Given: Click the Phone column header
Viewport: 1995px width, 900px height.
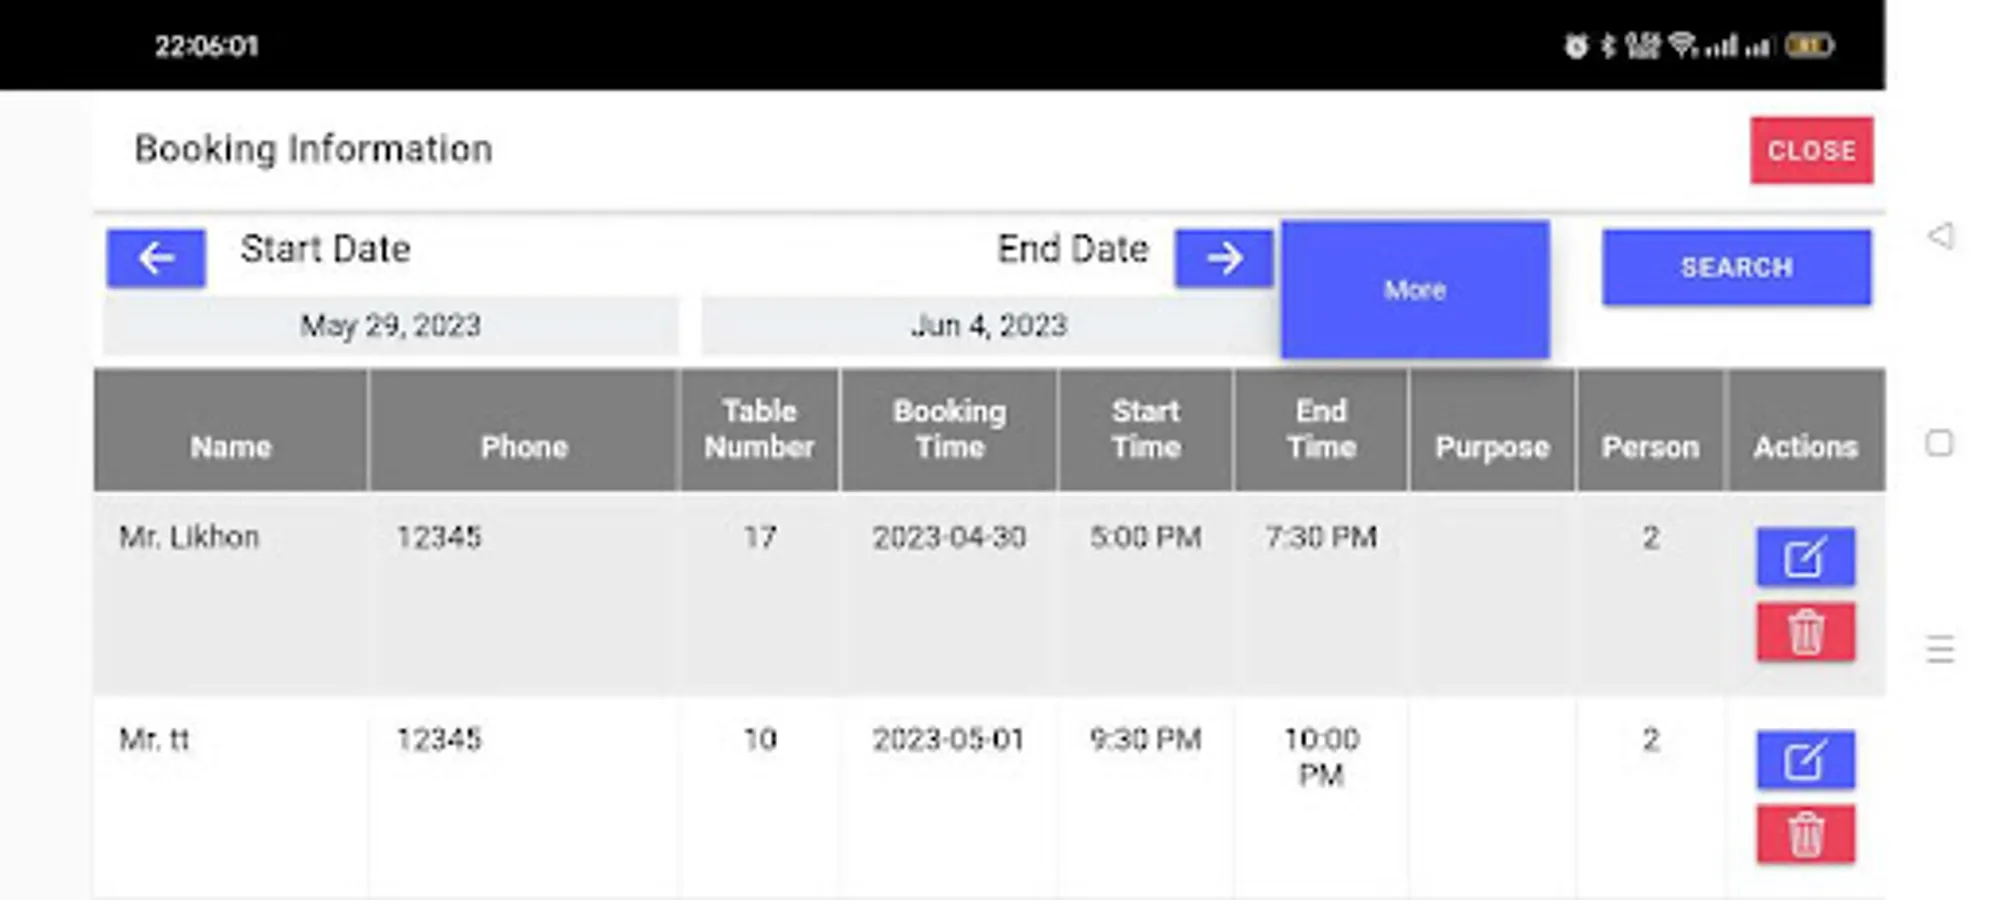Looking at the screenshot, I should pos(524,447).
